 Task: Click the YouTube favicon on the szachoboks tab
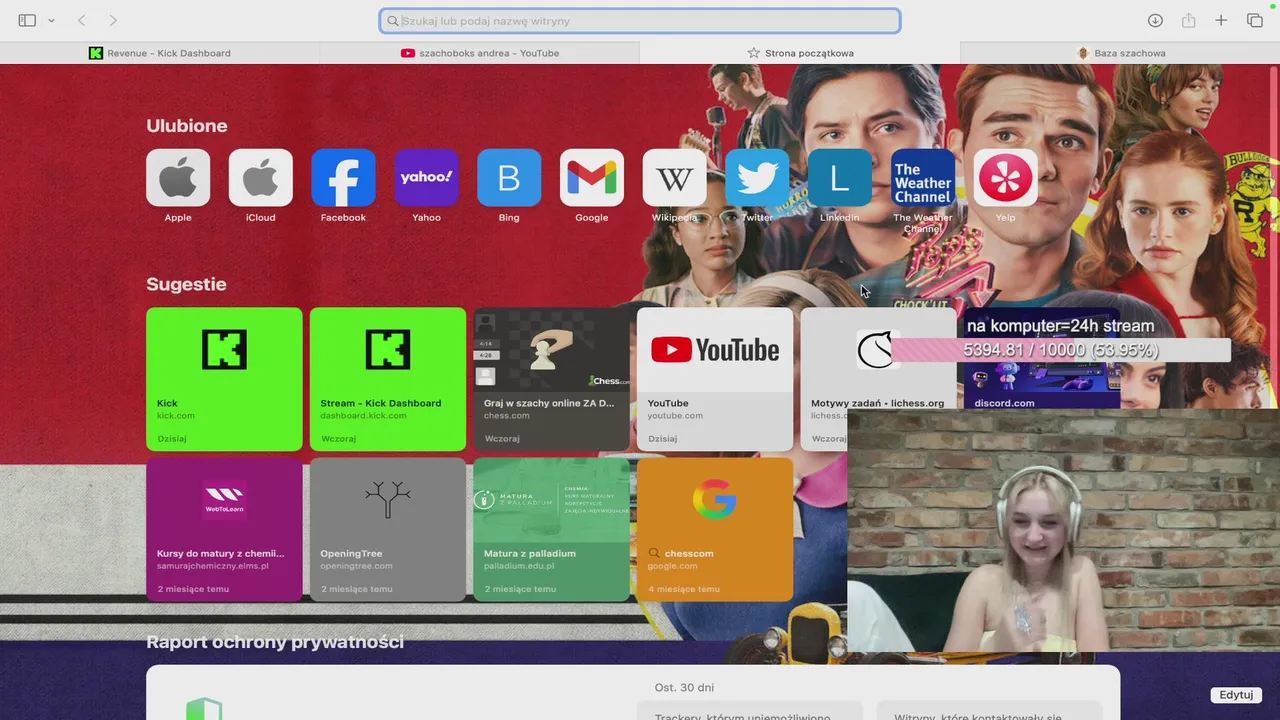pos(408,53)
